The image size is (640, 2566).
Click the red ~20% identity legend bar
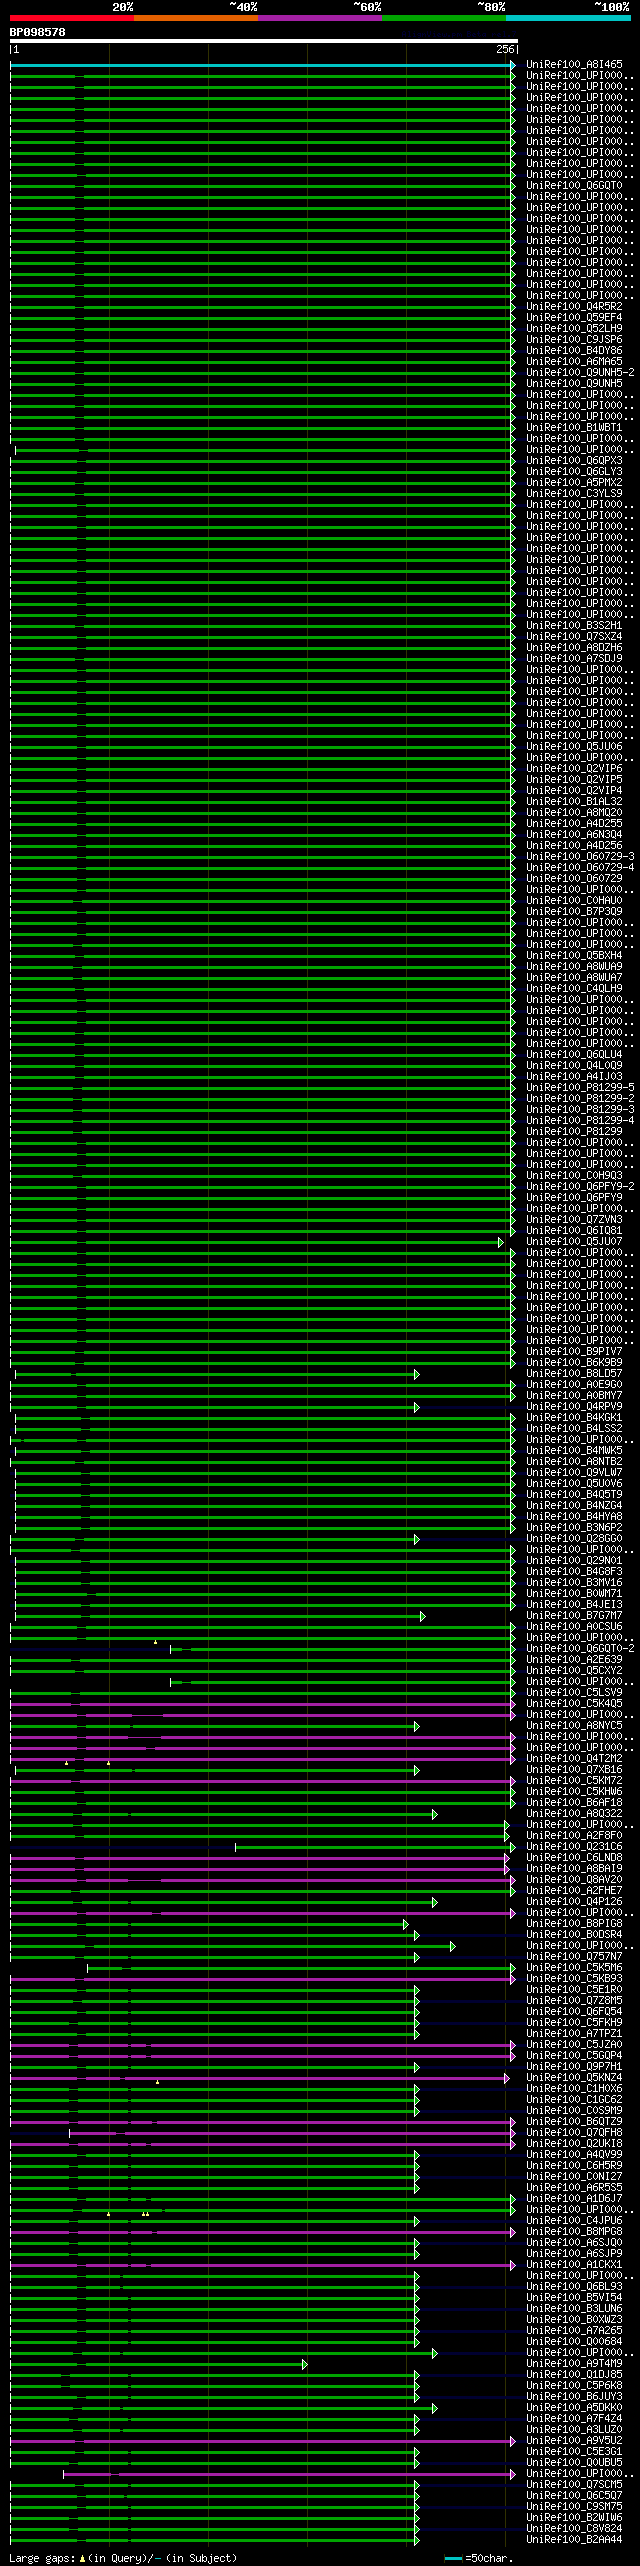click(x=72, y=18)
